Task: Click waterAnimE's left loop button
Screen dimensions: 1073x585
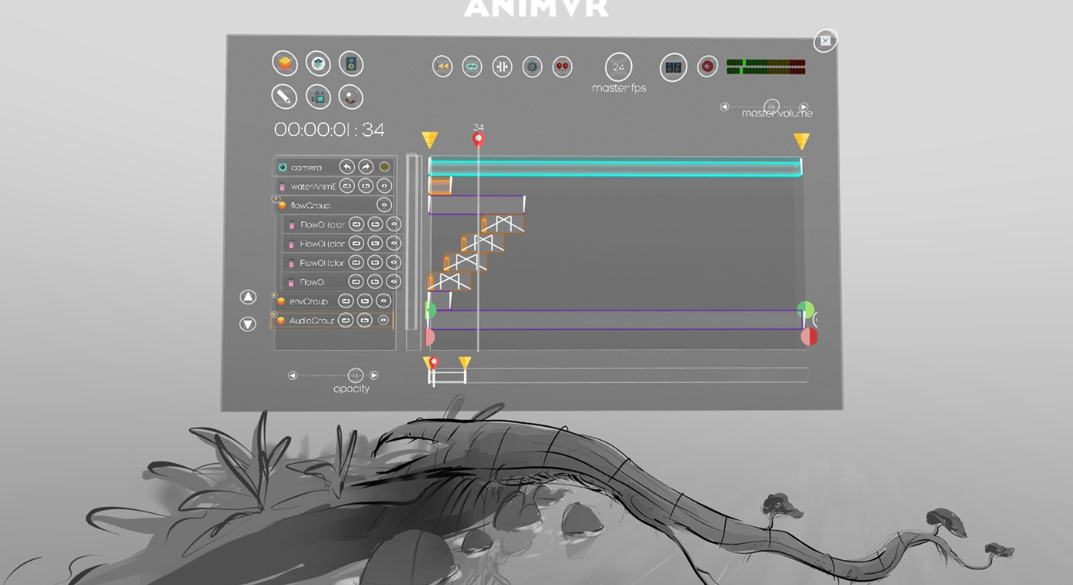Action: coord(347,186)
